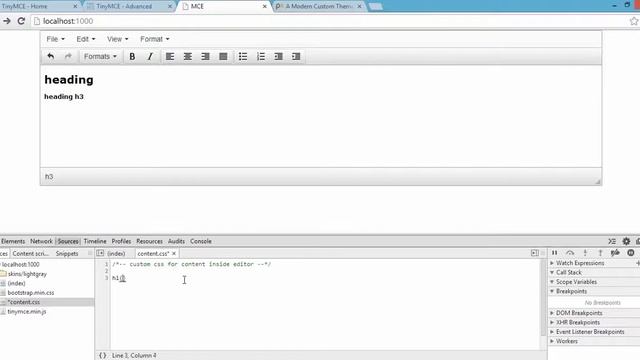Viewport: 640px width, 360px height.
Task: Open the Format menu
Action: coord(155,39)
